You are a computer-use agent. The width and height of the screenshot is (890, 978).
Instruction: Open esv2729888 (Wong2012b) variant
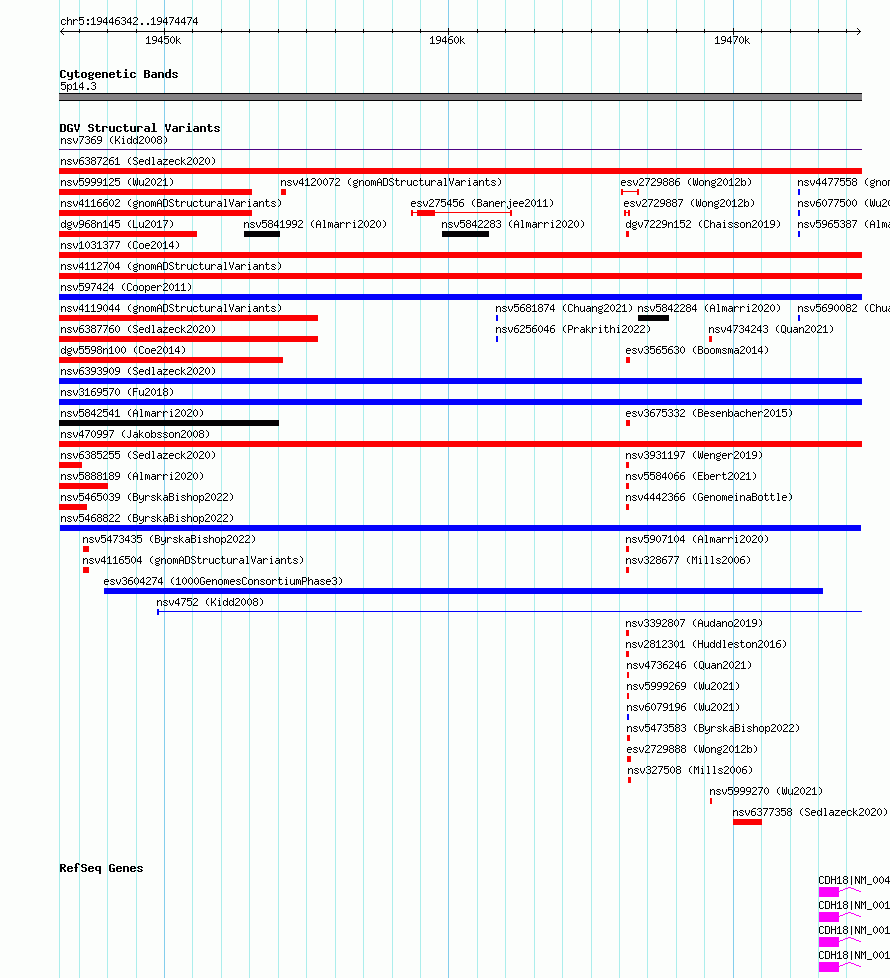(x=692, y=750)
